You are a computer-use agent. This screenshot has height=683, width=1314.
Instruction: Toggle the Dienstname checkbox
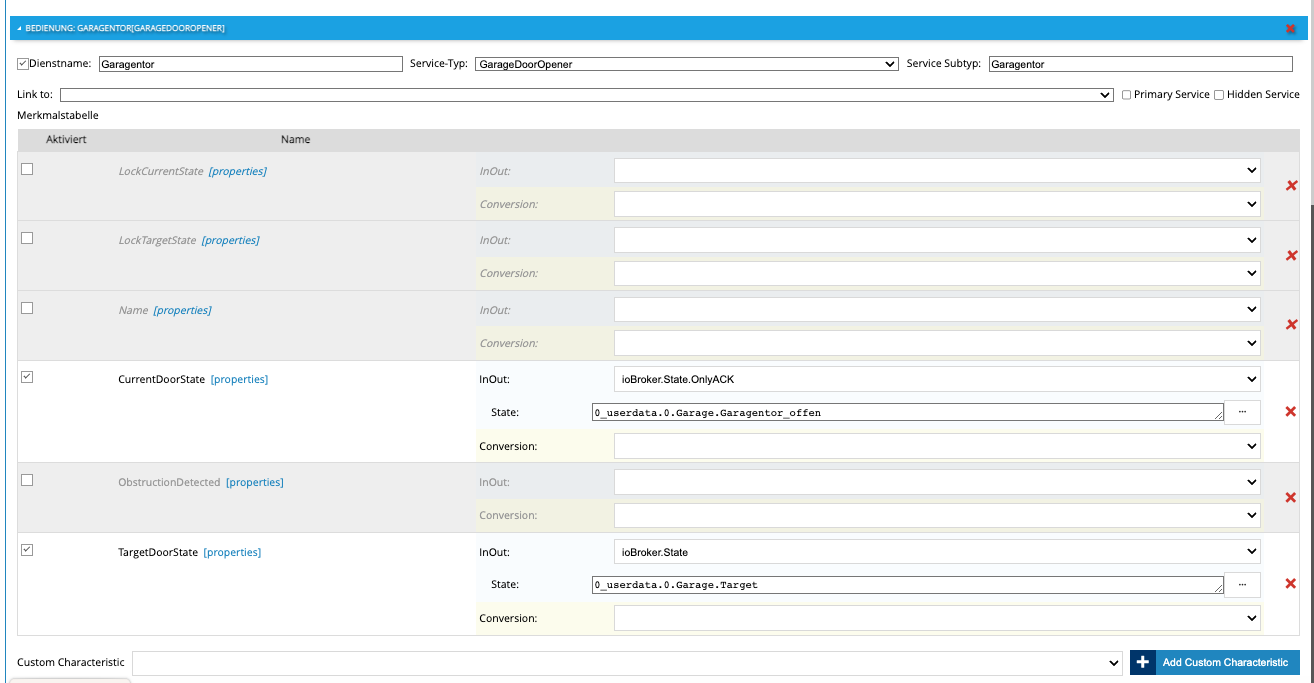(23, 63)
